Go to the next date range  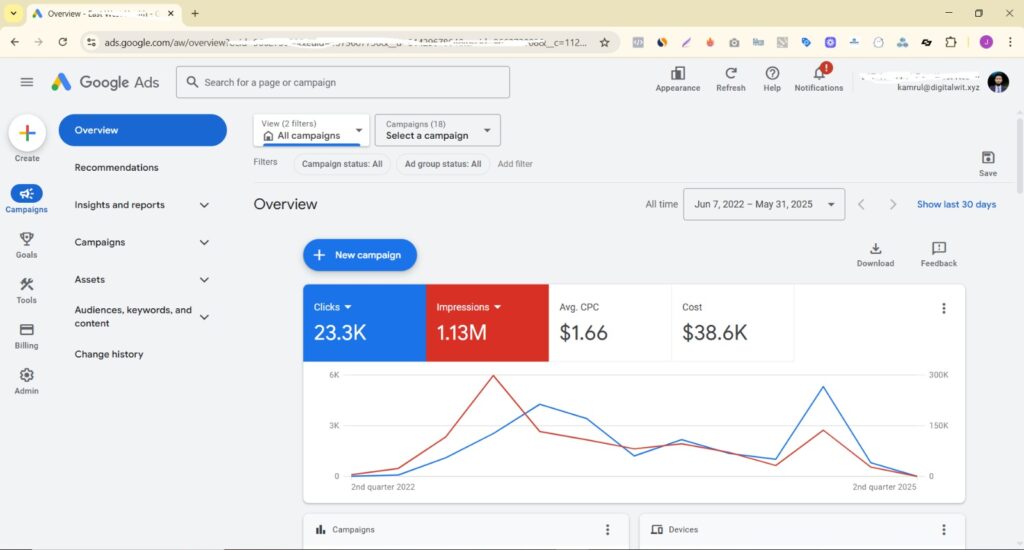(x=893, y=204)
